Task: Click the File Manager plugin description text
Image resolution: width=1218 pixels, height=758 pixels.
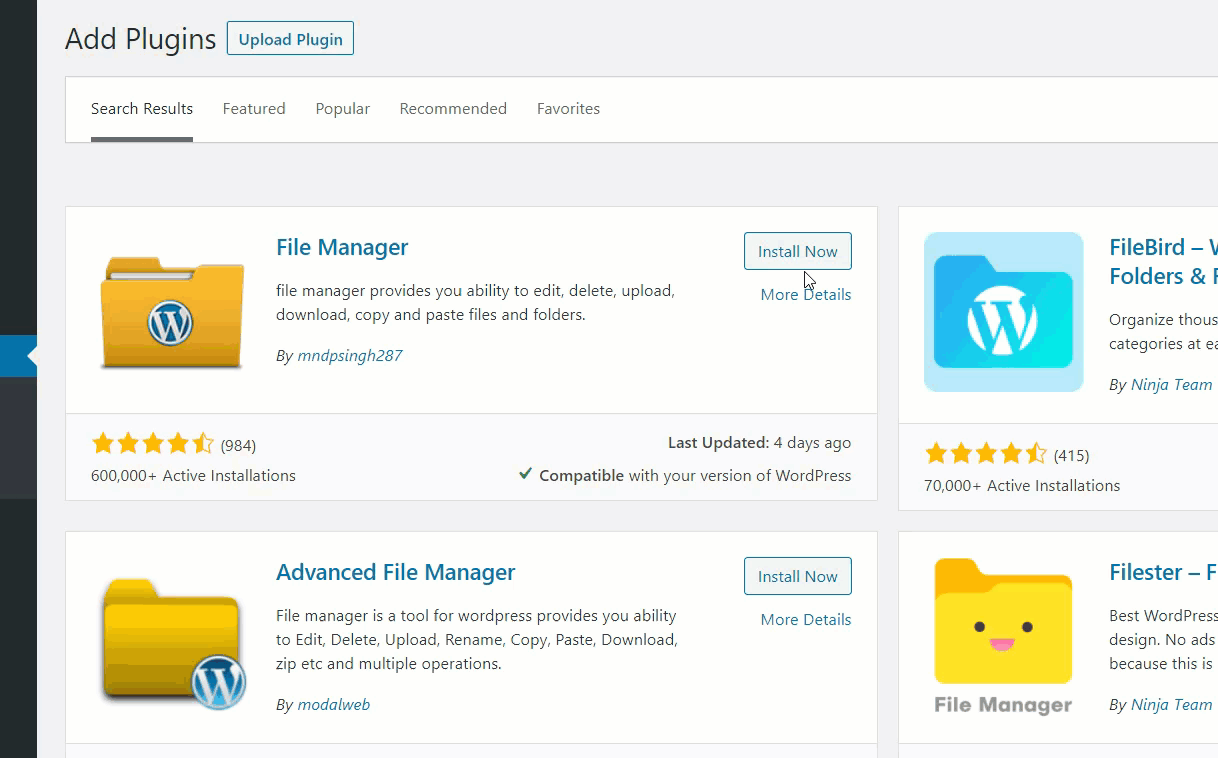Action: click(476, 303)
